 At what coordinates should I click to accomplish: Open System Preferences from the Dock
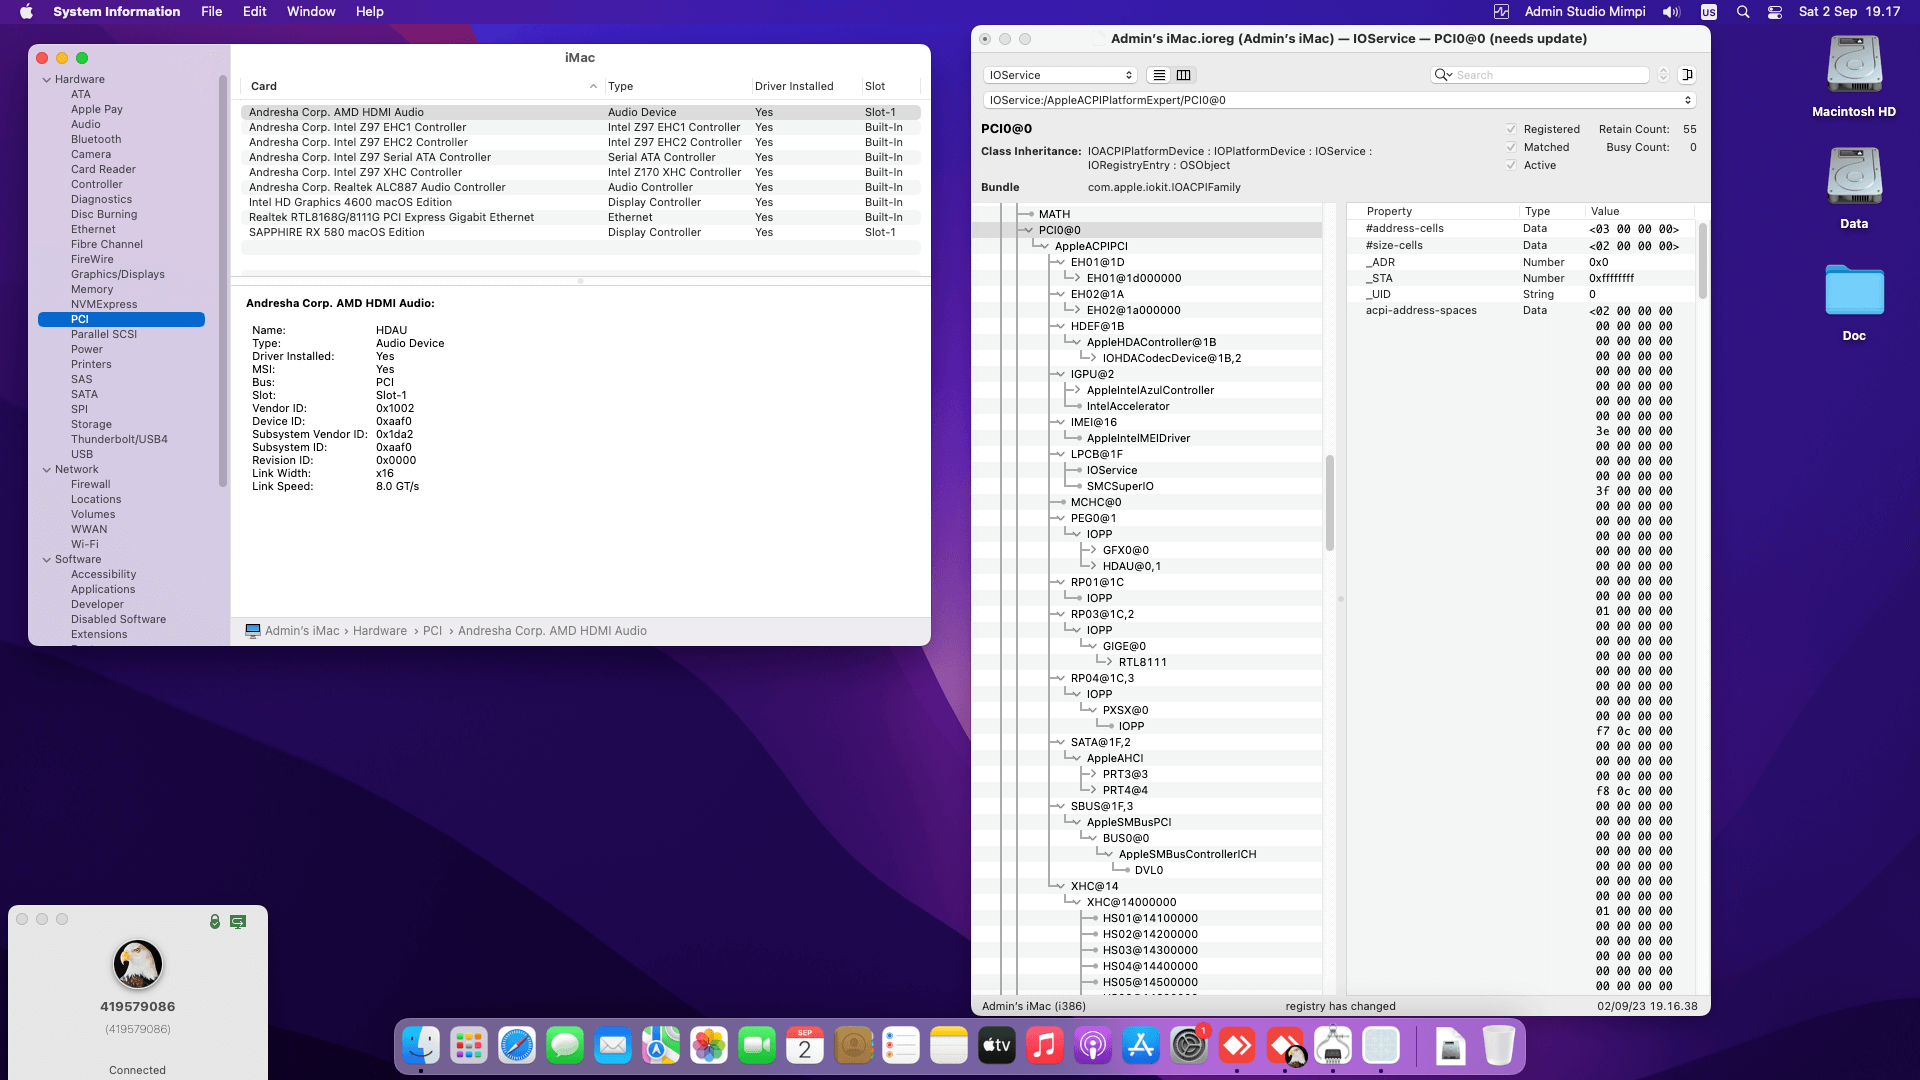click(x=1189, y=1046)
